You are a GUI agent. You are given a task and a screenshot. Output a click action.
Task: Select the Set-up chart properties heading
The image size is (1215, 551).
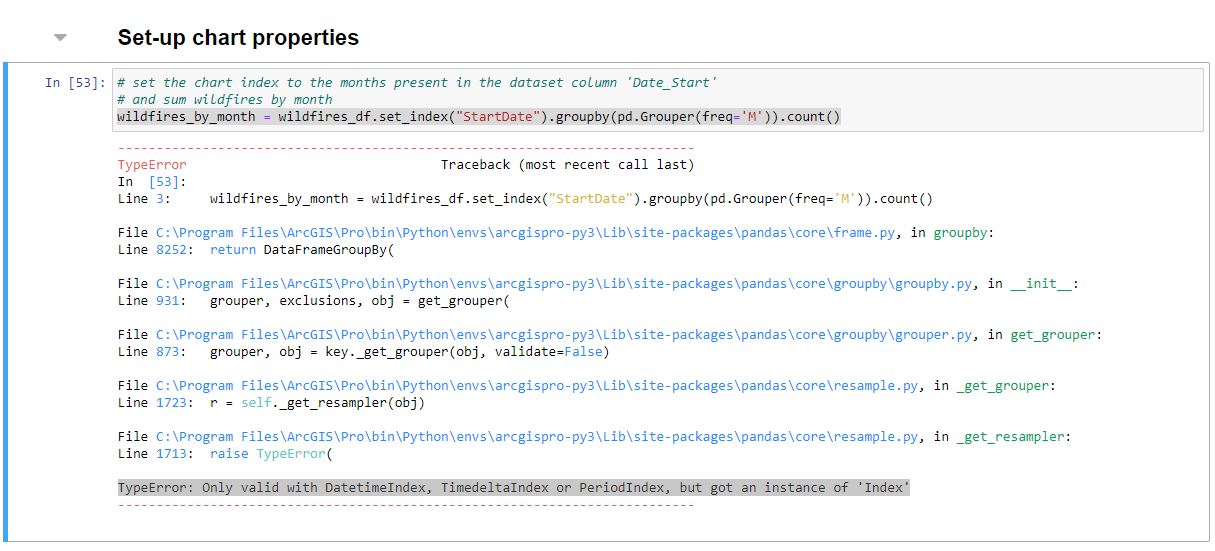pyautogui.click(x=238, y=38)
